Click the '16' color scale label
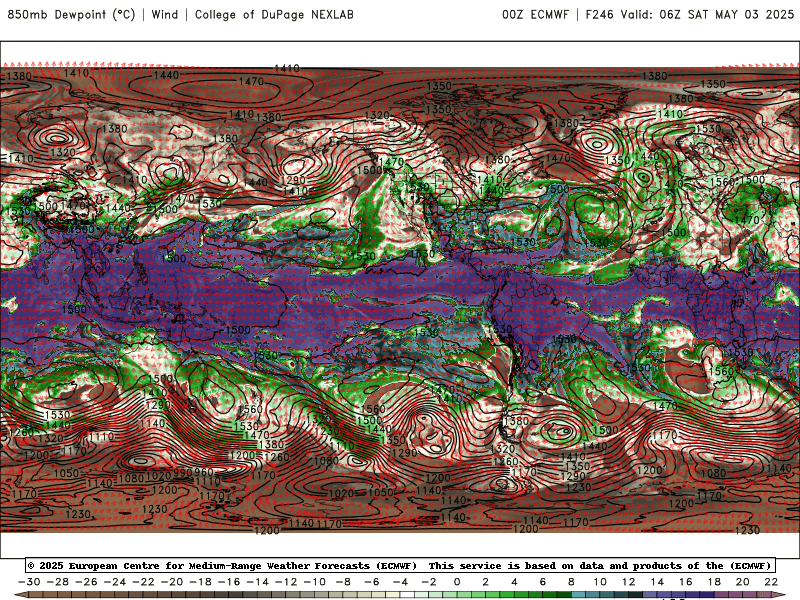This screenshot has height=600, width=800. [685, 582]
